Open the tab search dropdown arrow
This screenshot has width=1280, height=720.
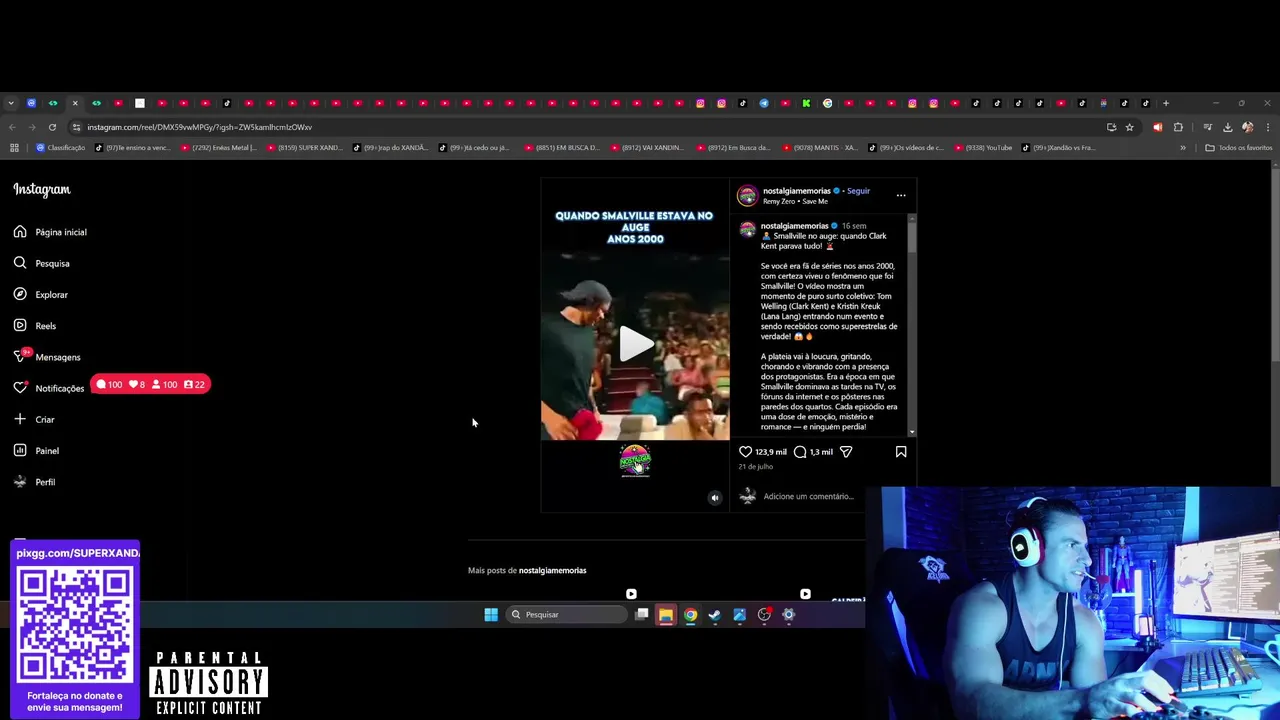coord(10,103)
